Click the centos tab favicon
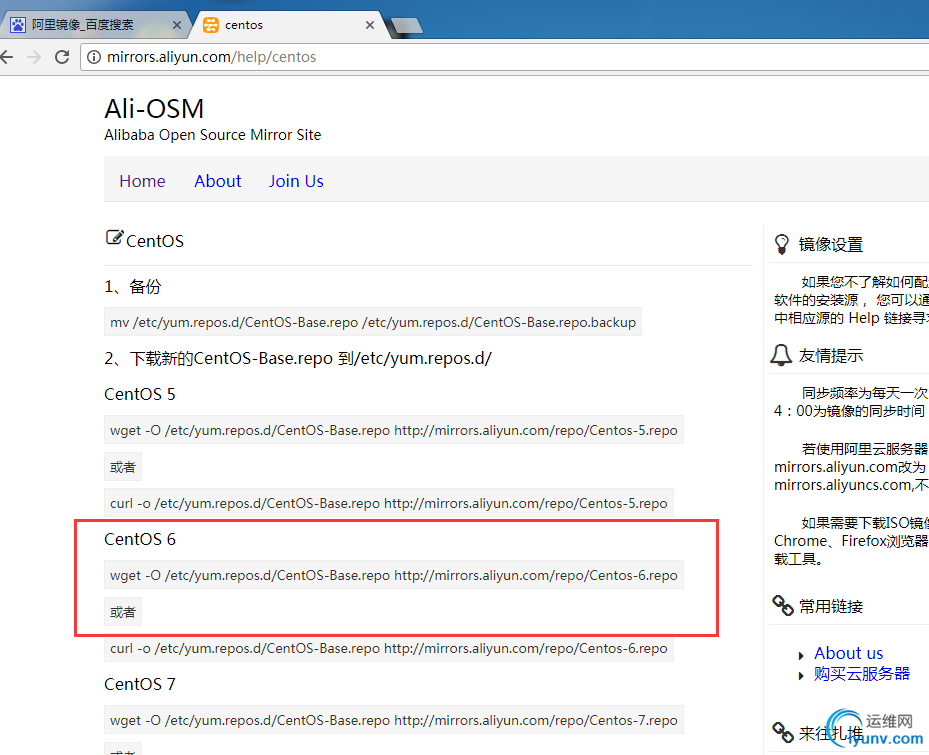The image size is (929, 755). tap(210, 25)
